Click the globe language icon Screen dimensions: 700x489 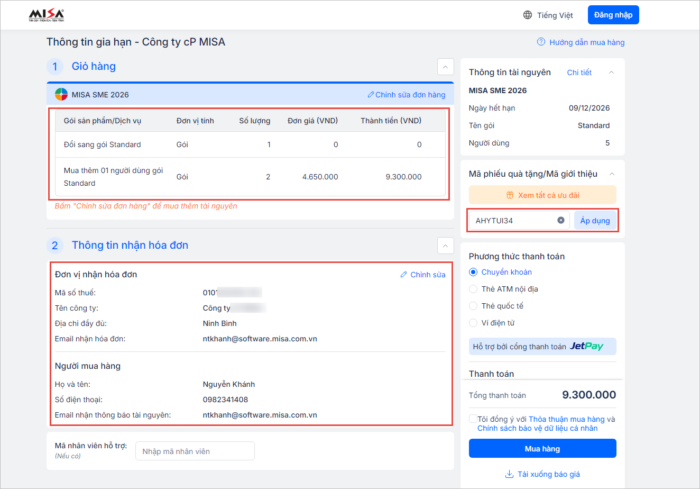coord(528,15)
